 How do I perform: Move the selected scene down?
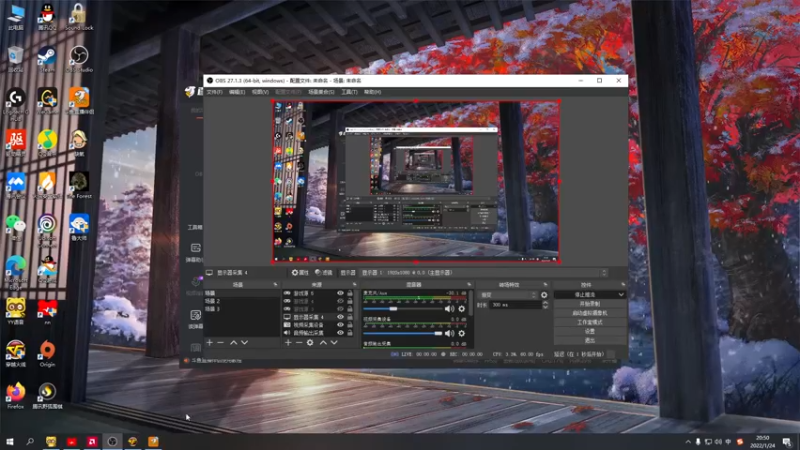(244, 342)
